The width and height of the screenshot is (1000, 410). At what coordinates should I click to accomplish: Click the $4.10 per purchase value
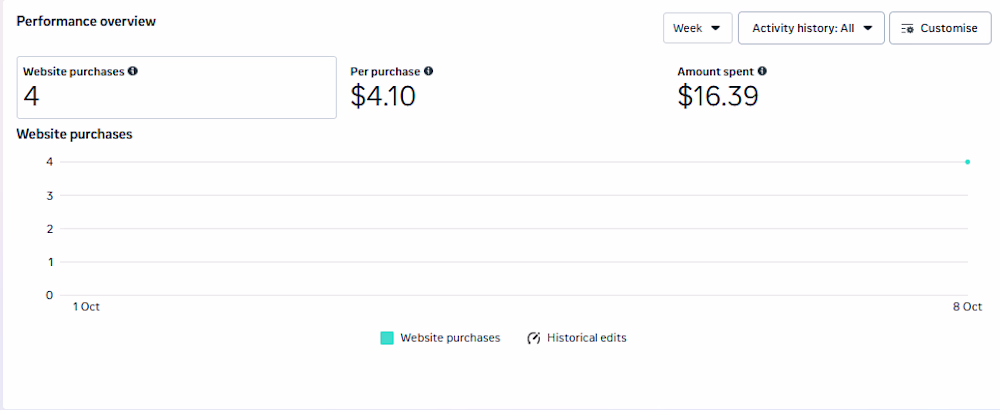point(383,96)
